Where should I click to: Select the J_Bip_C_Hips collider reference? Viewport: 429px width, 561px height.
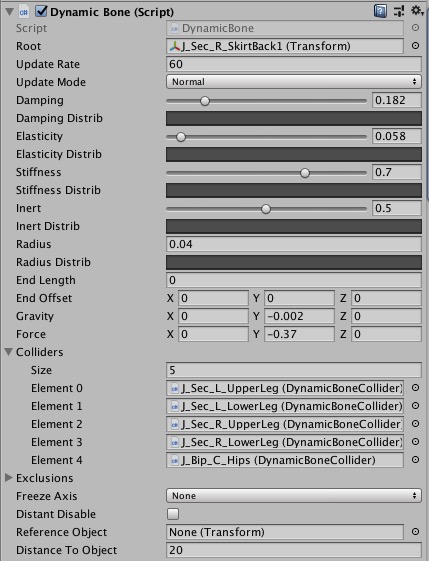(x=285, y=460)
